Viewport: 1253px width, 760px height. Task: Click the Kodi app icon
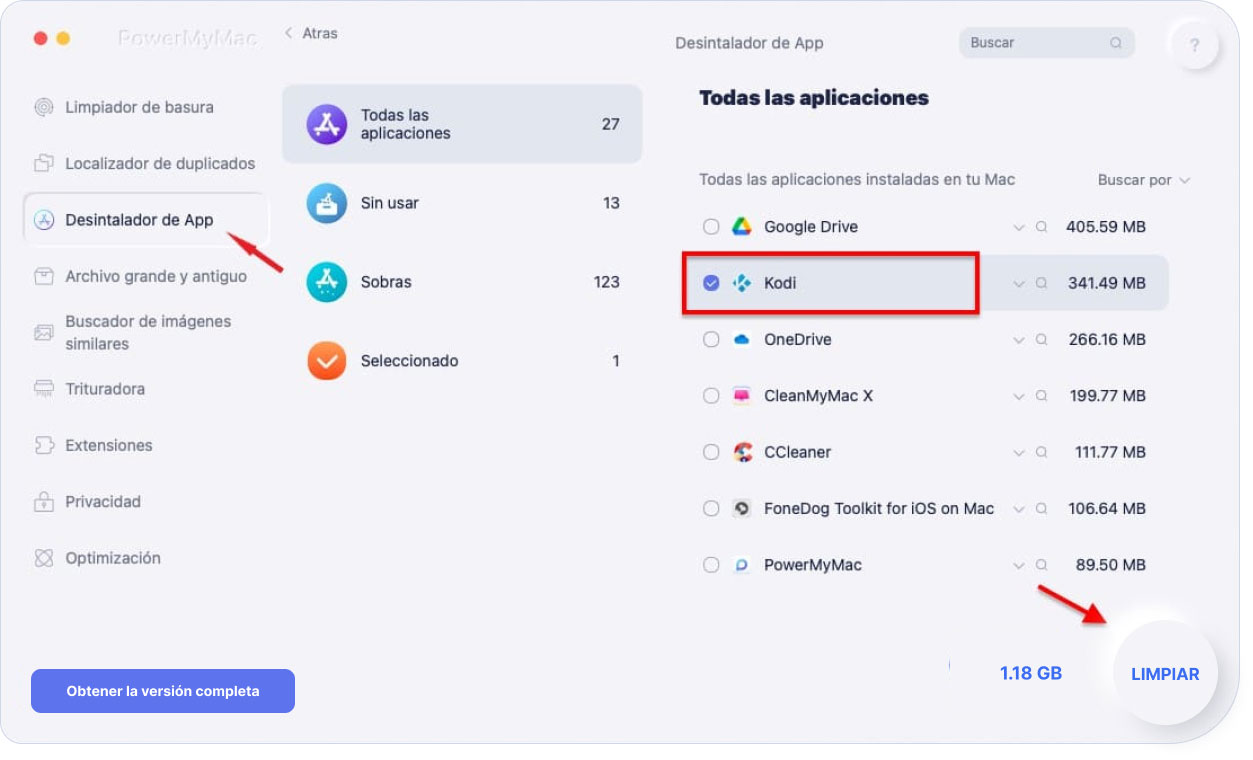[742, 283]
